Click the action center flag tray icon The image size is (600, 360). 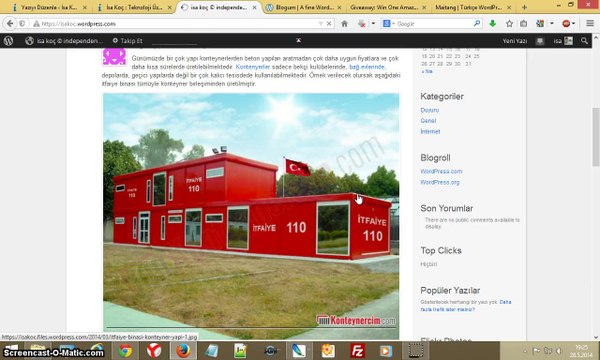[x=536, y=351]
